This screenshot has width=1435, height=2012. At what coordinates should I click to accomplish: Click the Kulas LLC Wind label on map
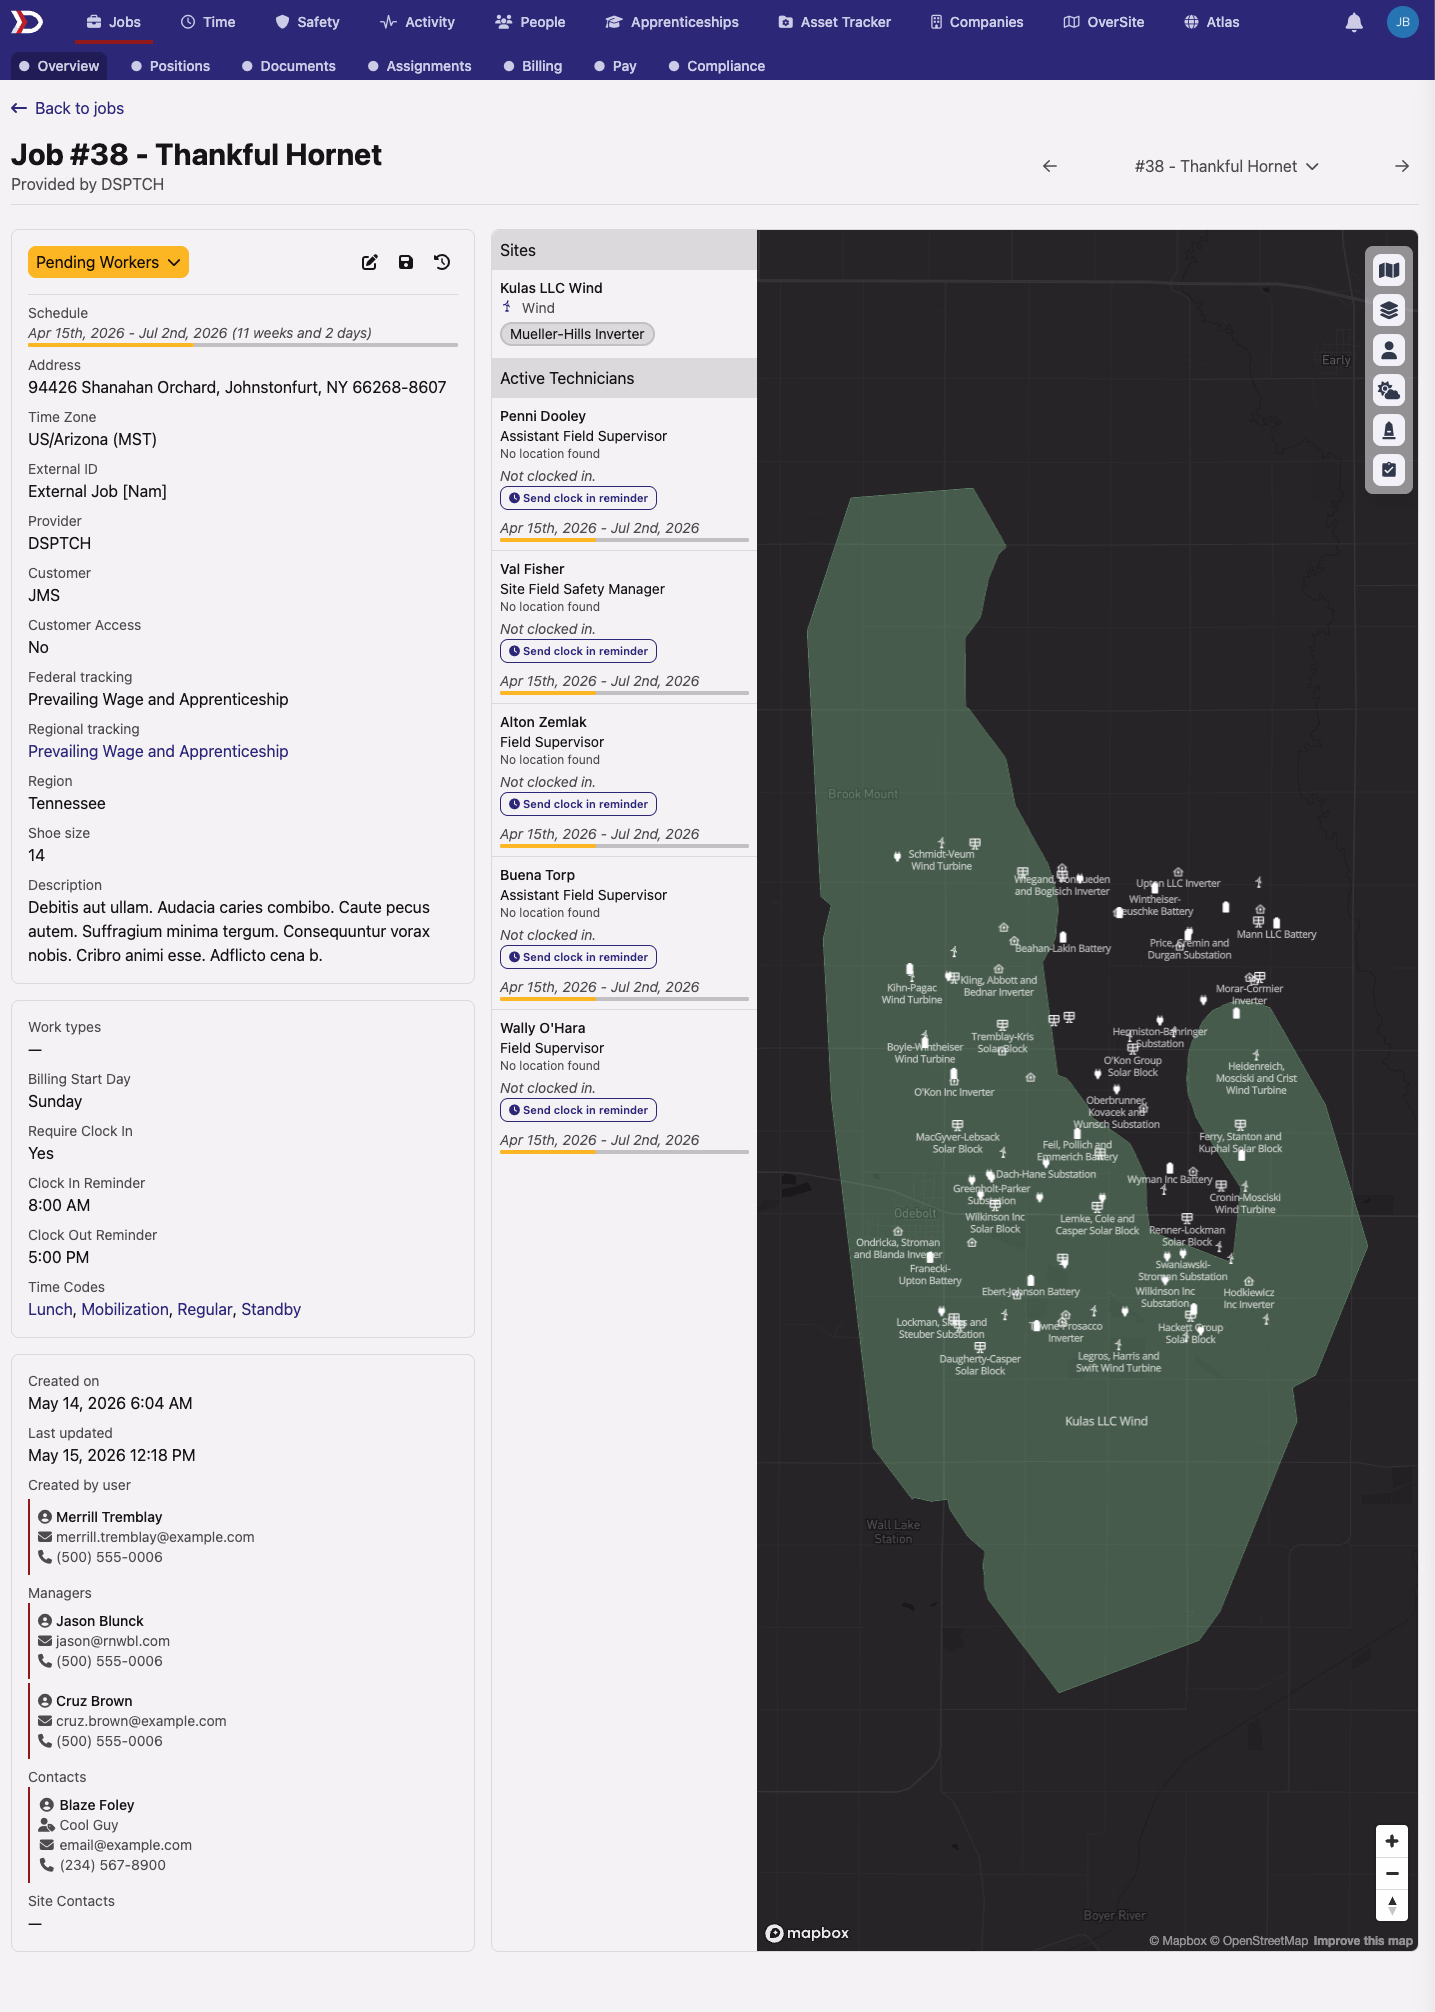pyautogui.click(x=1106, y=1421)
